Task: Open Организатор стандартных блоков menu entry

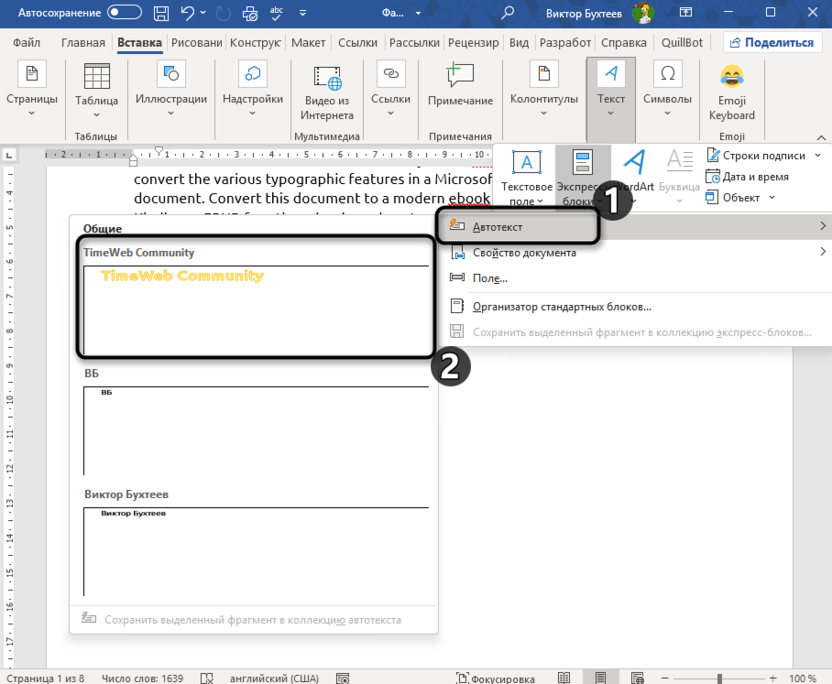Action: [x=561, y=306]
